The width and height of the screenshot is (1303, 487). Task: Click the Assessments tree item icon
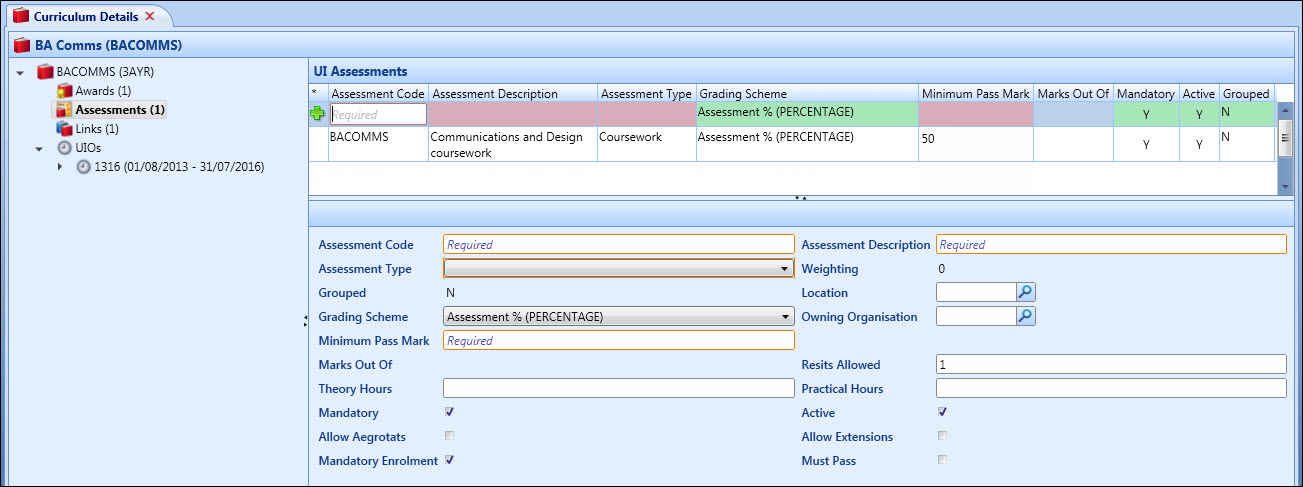(65, 110)
